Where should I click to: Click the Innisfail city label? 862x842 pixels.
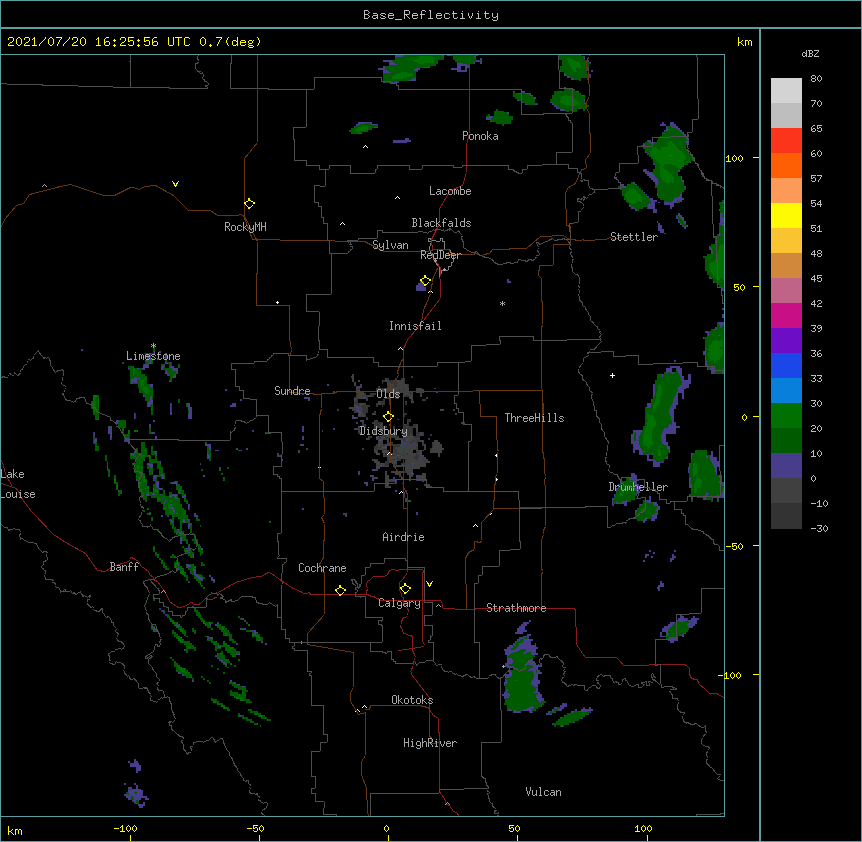[x=415, y=326]
